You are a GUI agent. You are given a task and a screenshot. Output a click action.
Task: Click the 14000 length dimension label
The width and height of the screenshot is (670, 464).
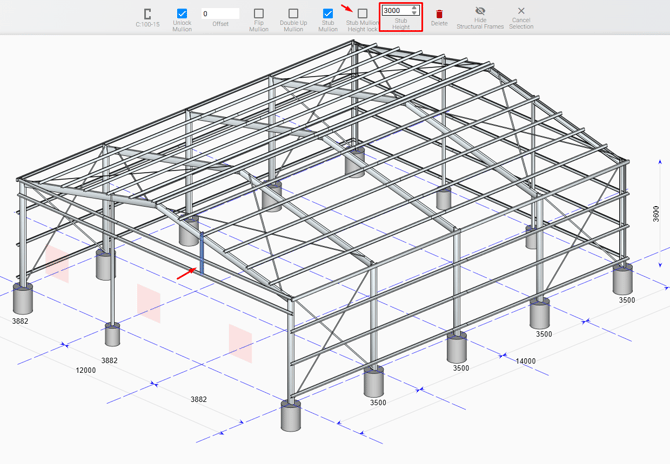pos(525,361)
